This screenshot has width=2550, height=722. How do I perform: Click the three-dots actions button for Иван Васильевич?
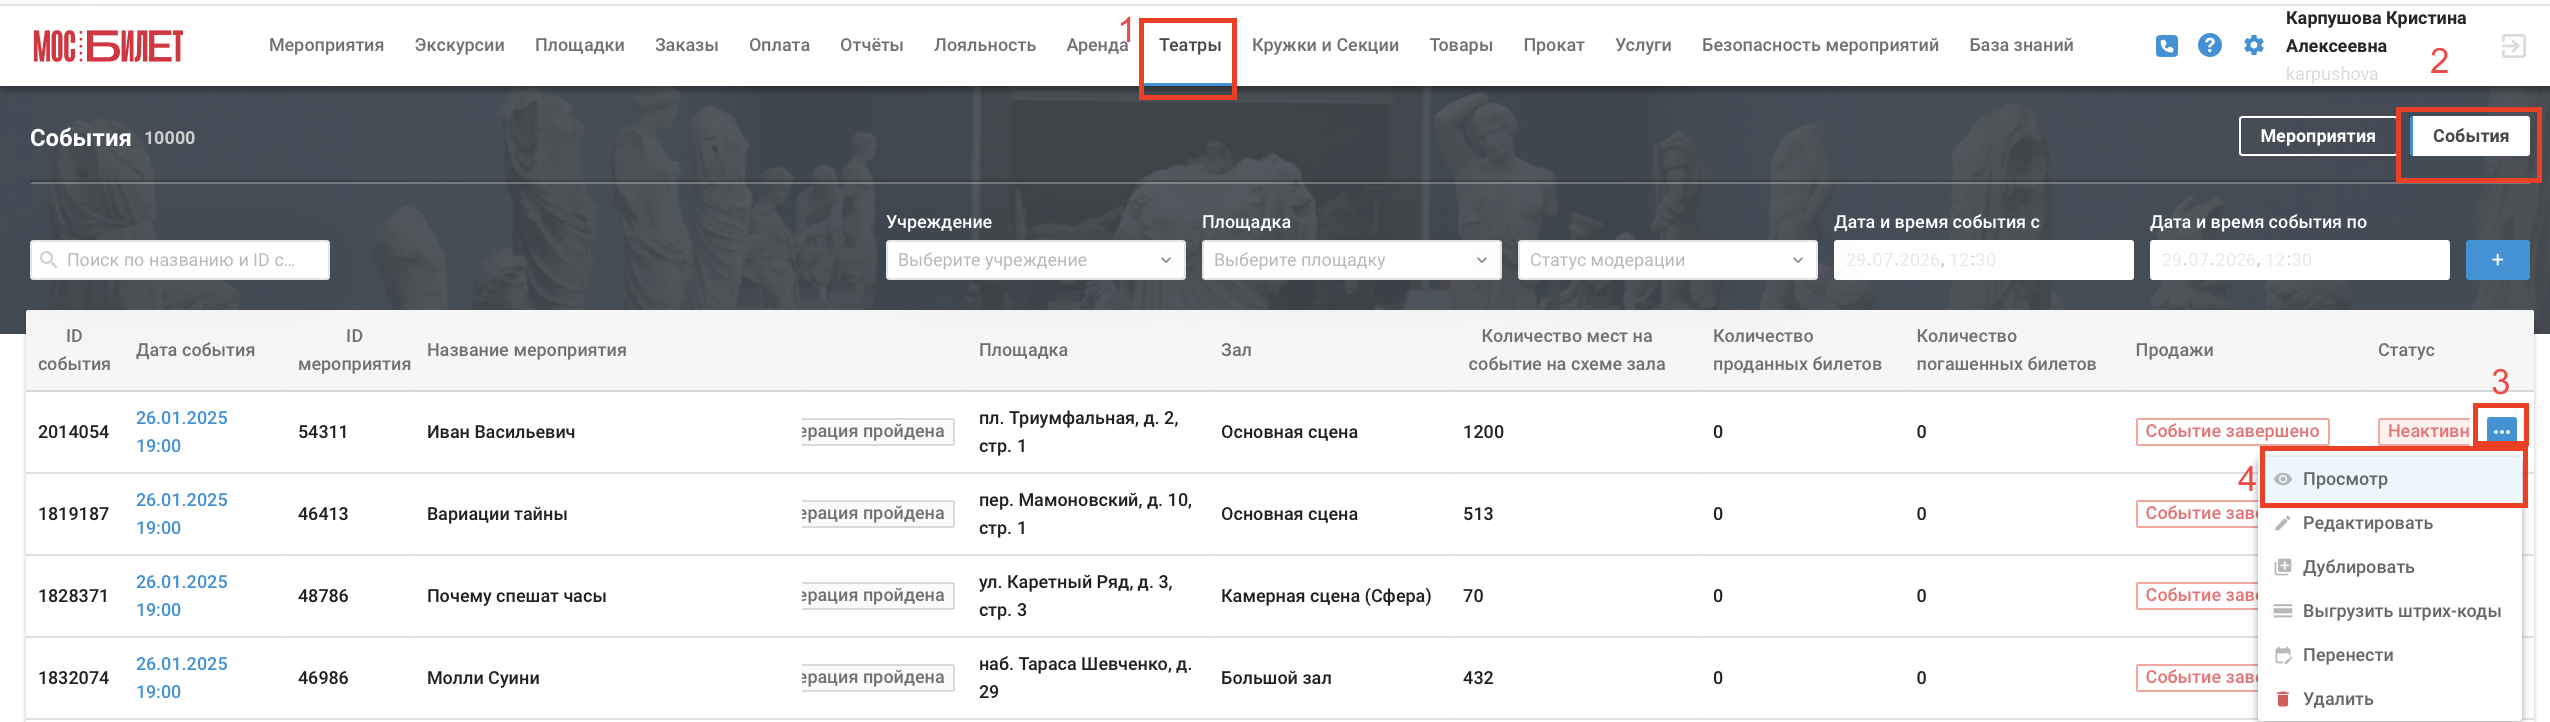pos(2501,431)
